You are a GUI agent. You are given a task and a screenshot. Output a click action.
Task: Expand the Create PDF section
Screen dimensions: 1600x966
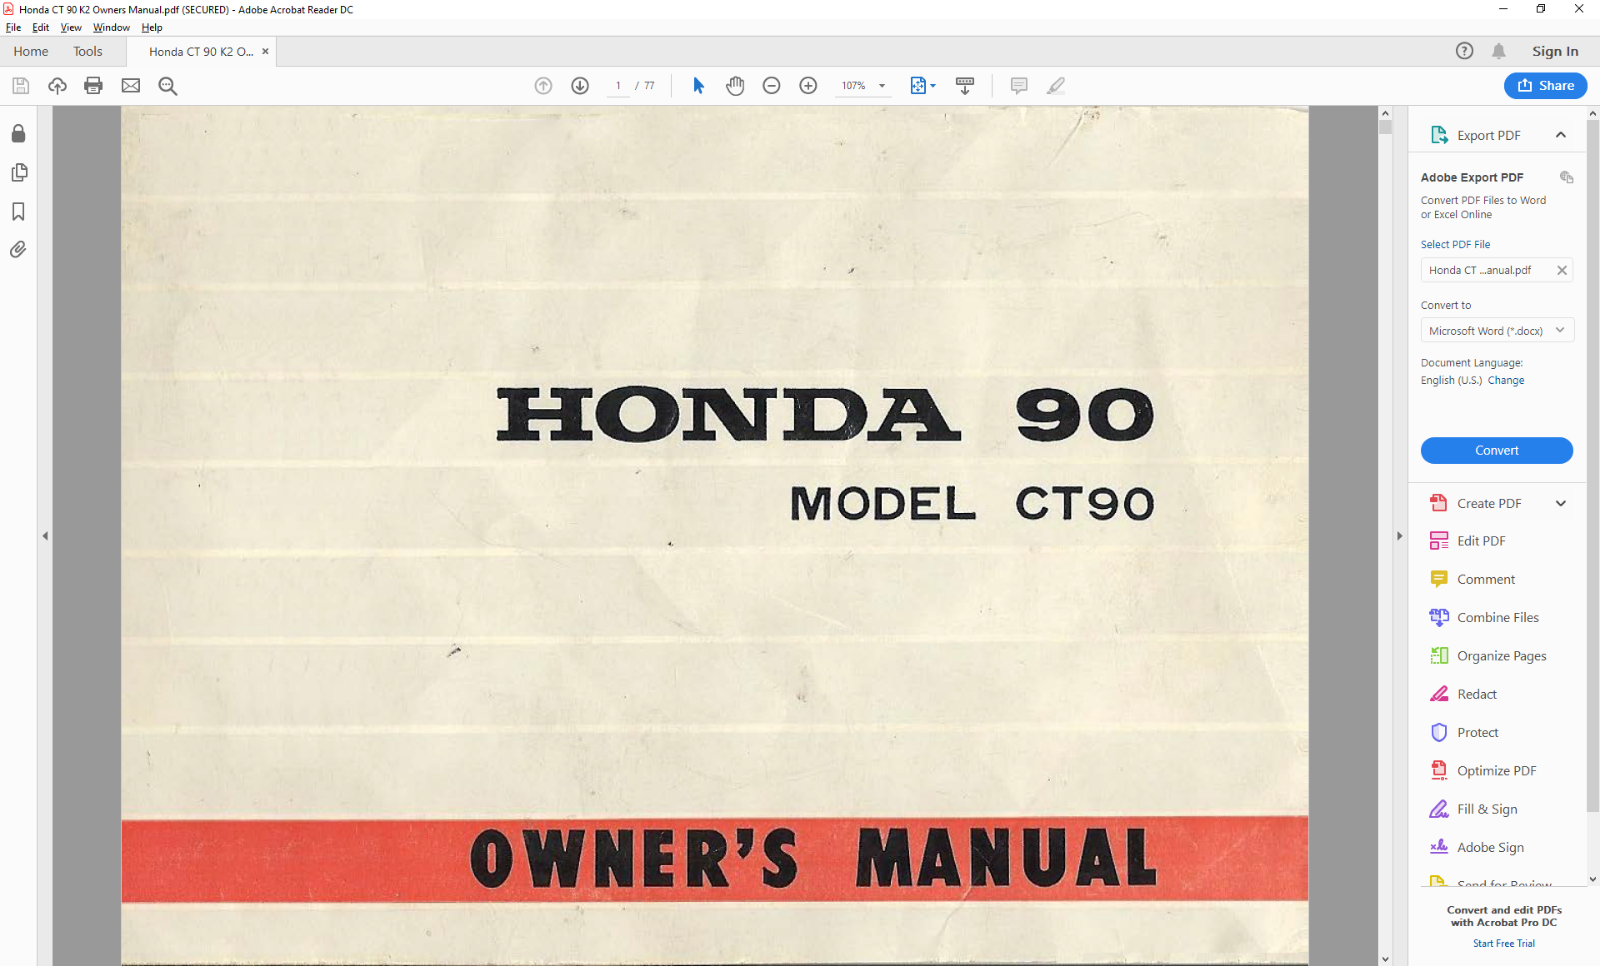click(1560, 503)
